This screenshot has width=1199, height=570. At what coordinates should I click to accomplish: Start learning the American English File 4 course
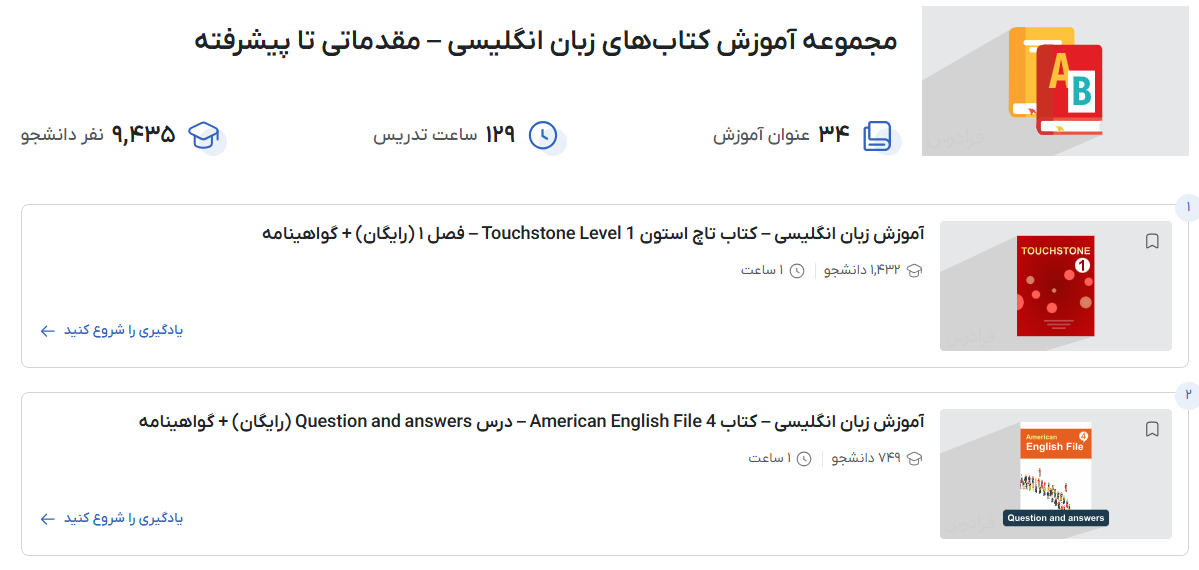[x=123, y=519]
